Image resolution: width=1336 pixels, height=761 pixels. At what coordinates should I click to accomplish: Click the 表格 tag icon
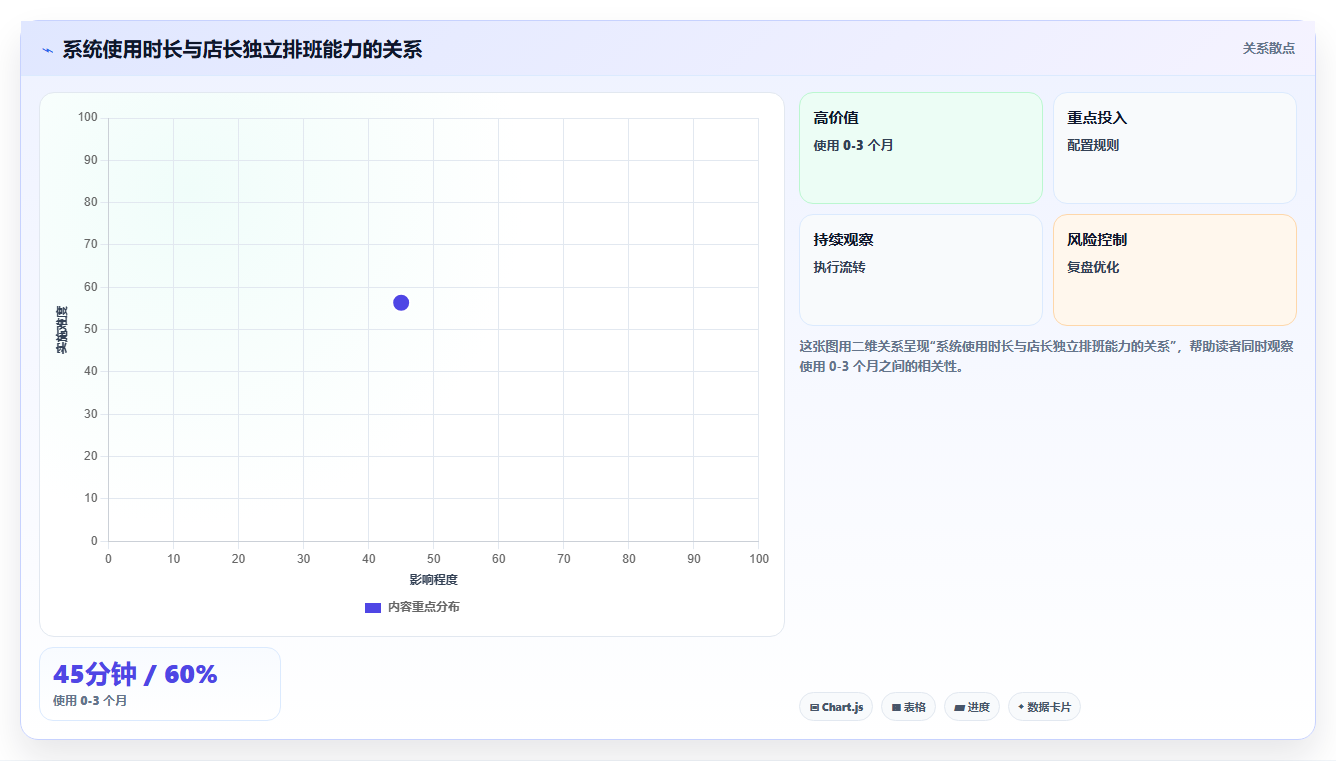pyautogui.click(x=896, y=708)
